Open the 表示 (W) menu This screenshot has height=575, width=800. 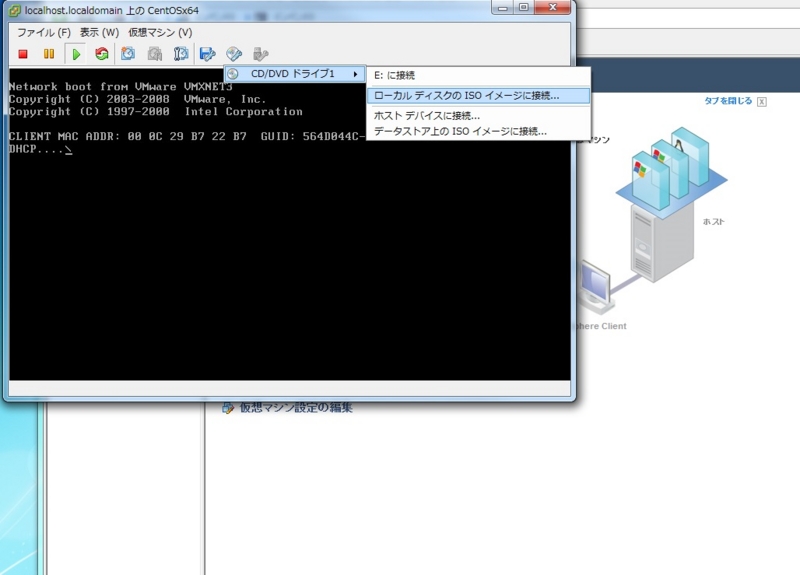pyautogui.click(x=99, y=33)
